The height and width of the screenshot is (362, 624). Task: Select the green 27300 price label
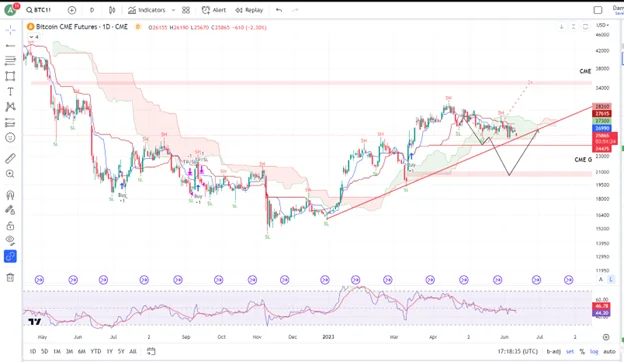click(x=602, y=121)
